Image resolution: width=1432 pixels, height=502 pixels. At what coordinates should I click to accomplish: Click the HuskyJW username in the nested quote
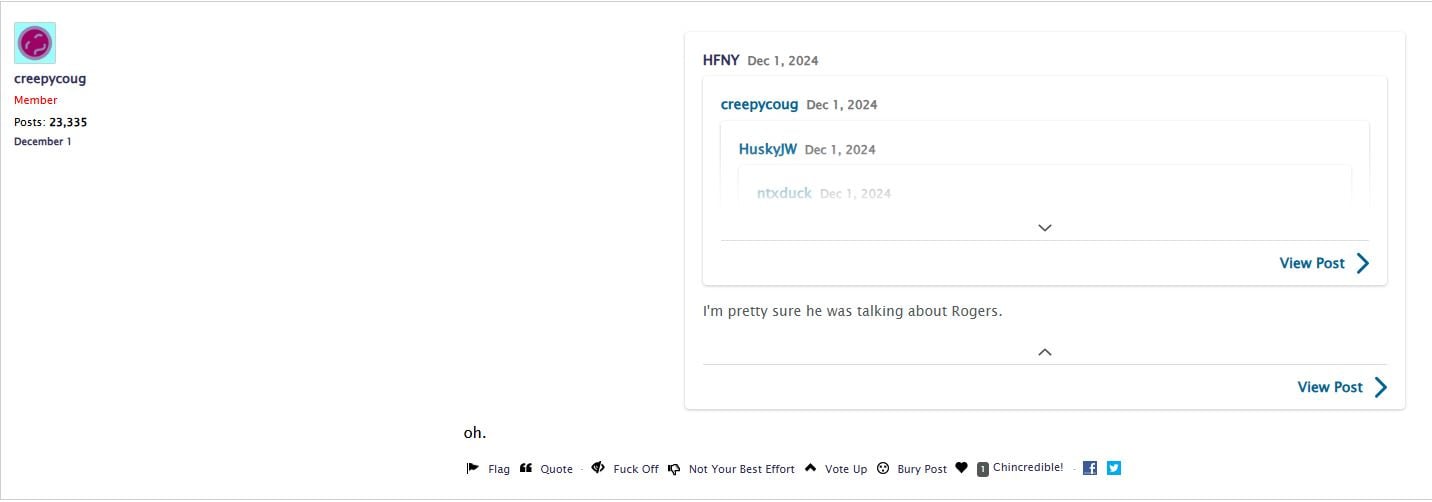pyautogui.click(x=768, y=149)
